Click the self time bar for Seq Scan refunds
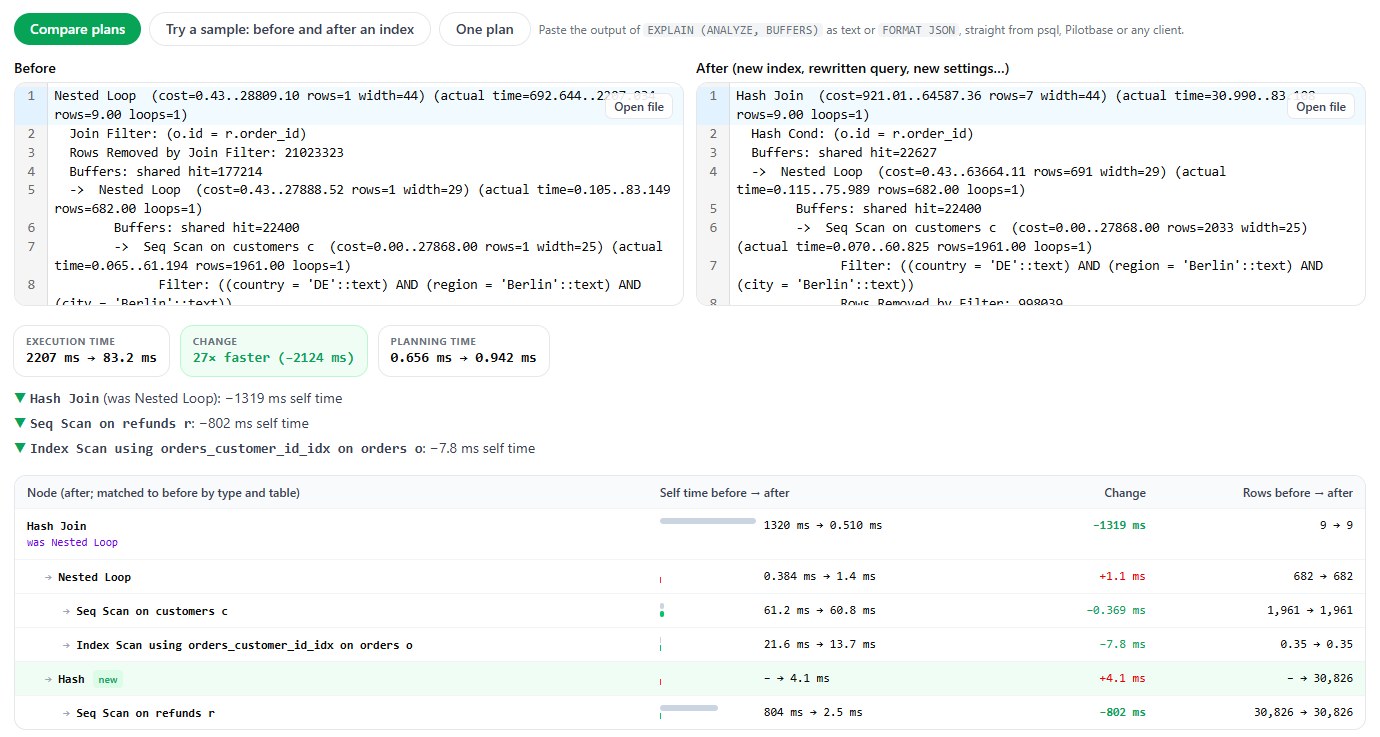 point(689,709)
